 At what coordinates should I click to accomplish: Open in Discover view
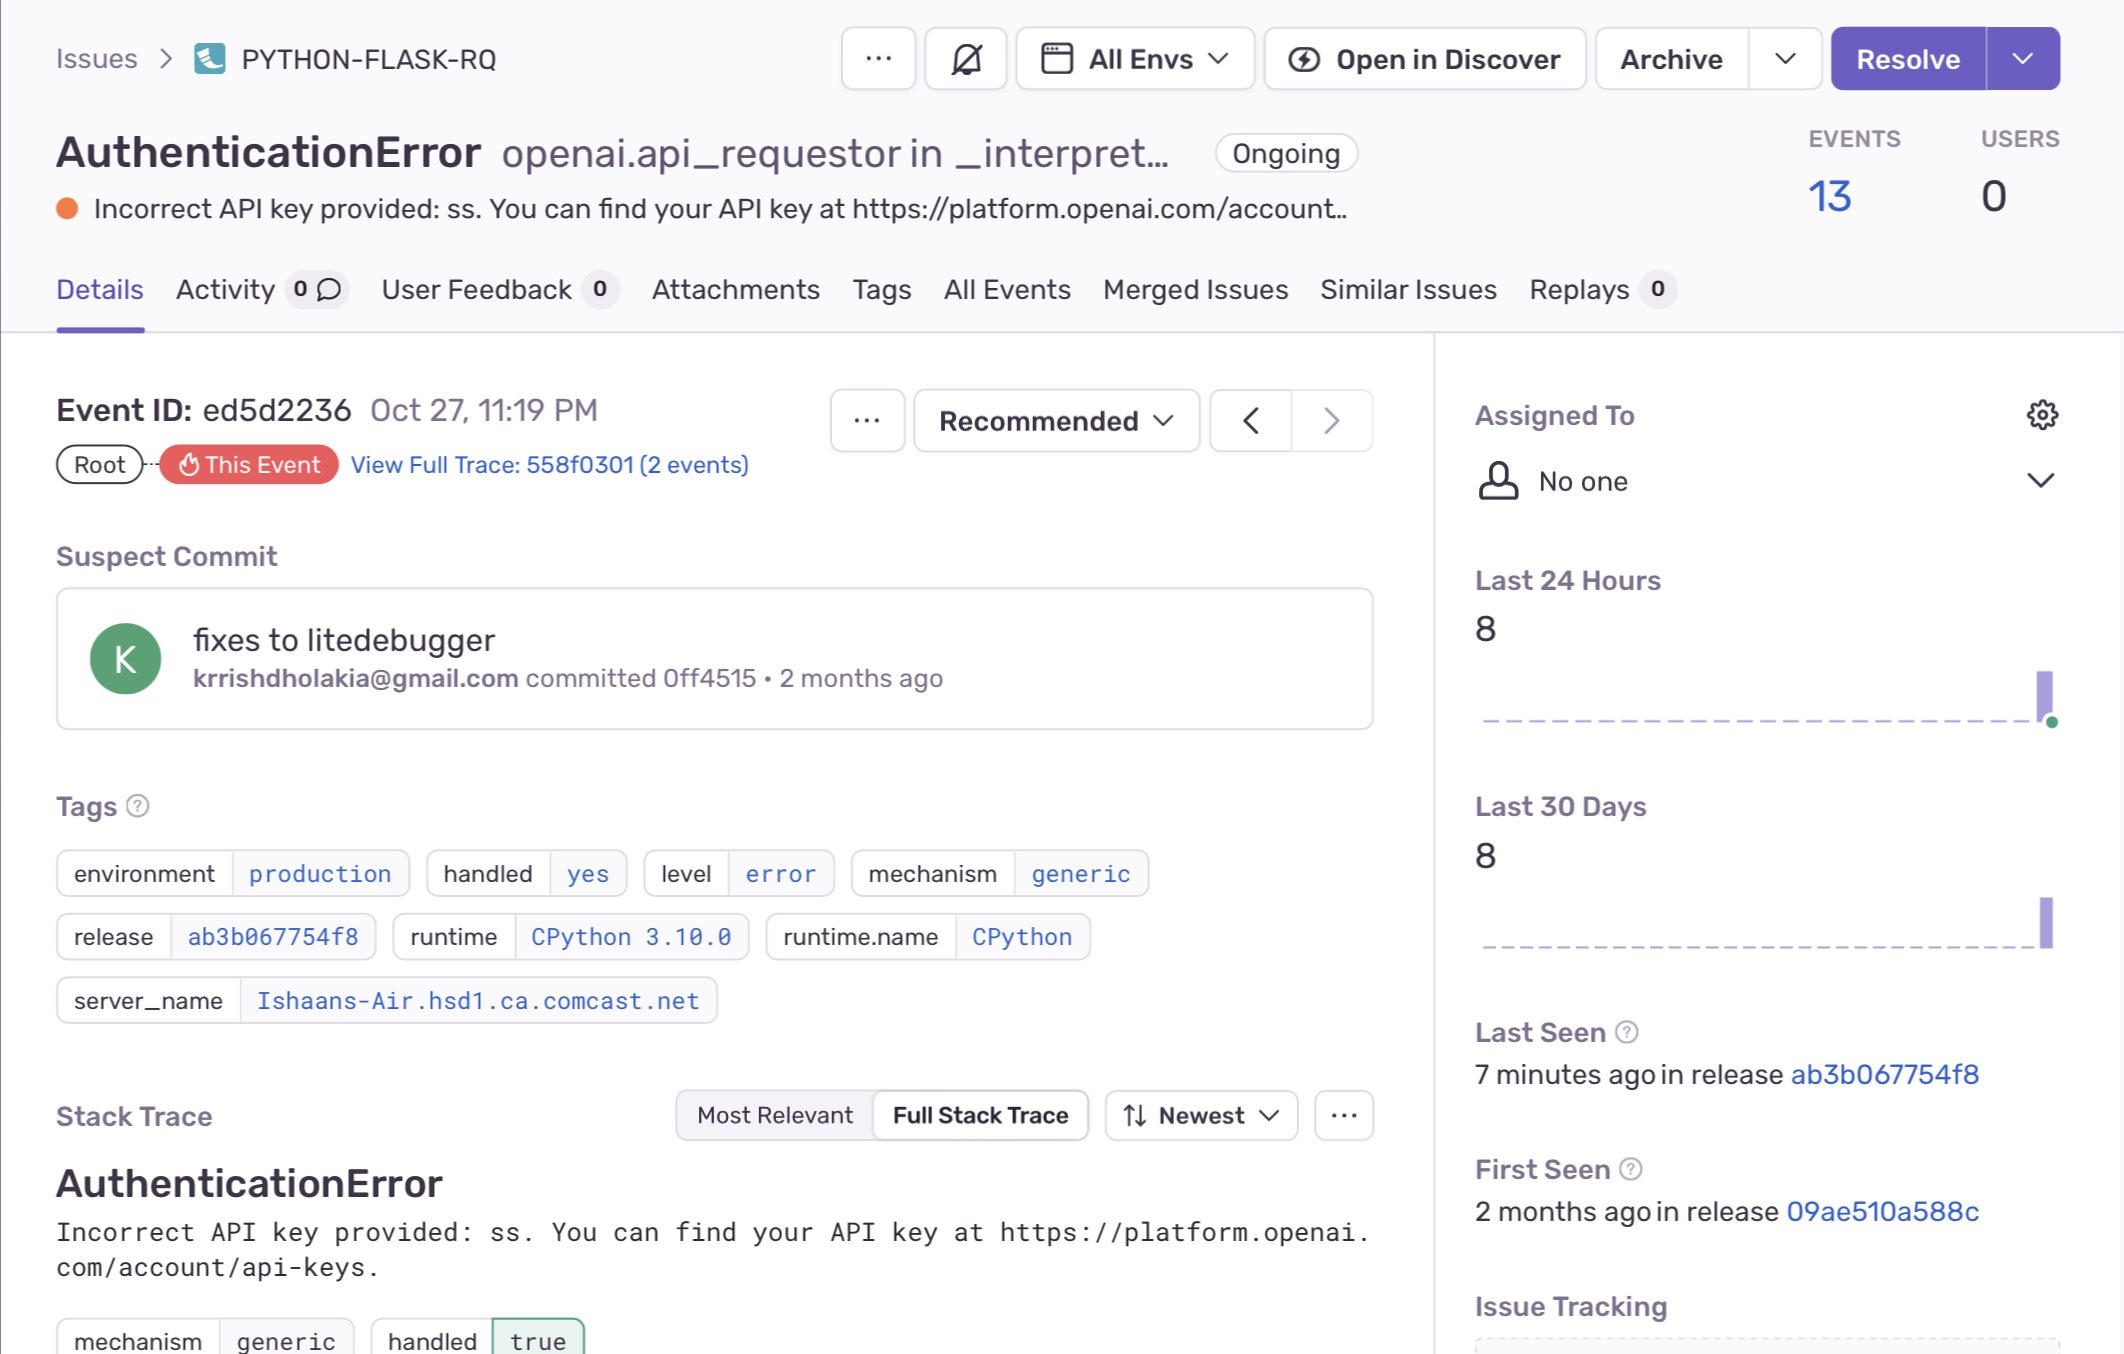click(1424, 59)
